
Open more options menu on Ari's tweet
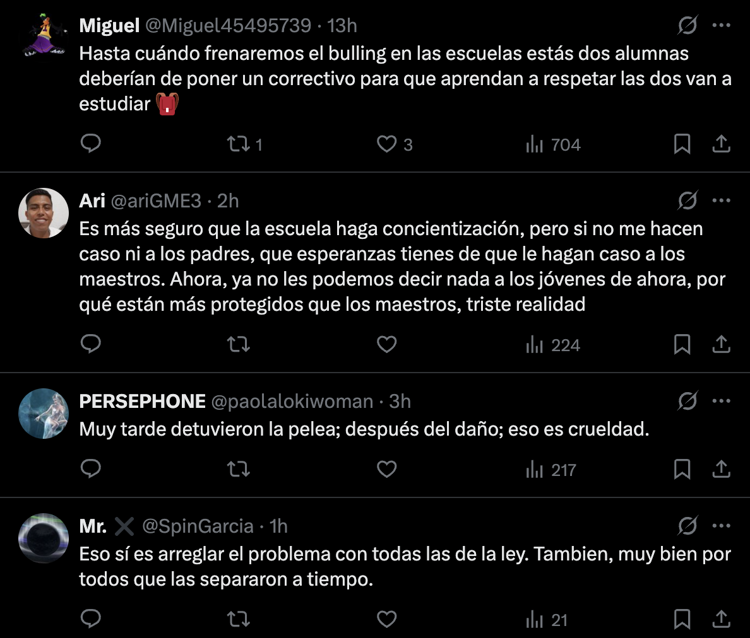[720, 201]
